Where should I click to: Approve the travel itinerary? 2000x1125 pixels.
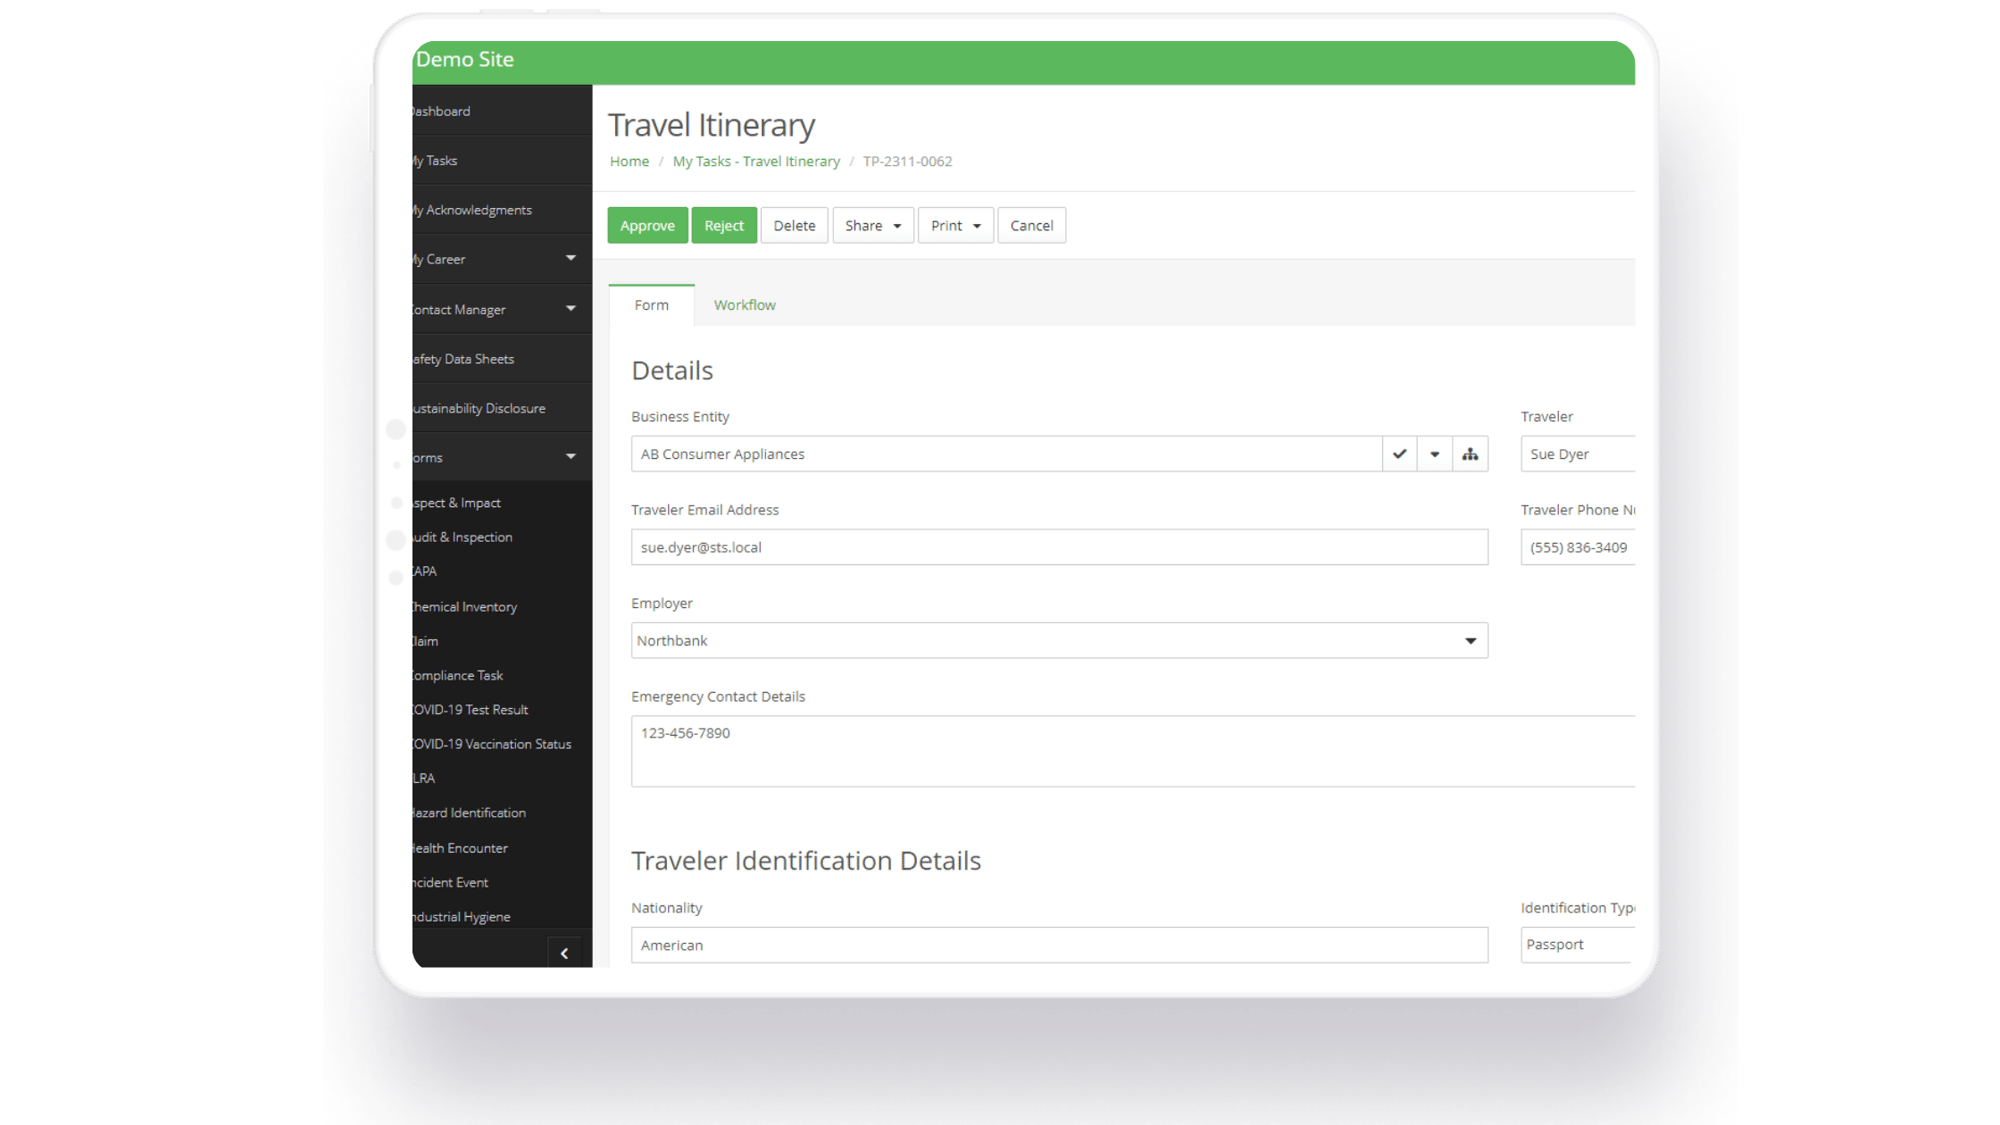click(647, 225)
